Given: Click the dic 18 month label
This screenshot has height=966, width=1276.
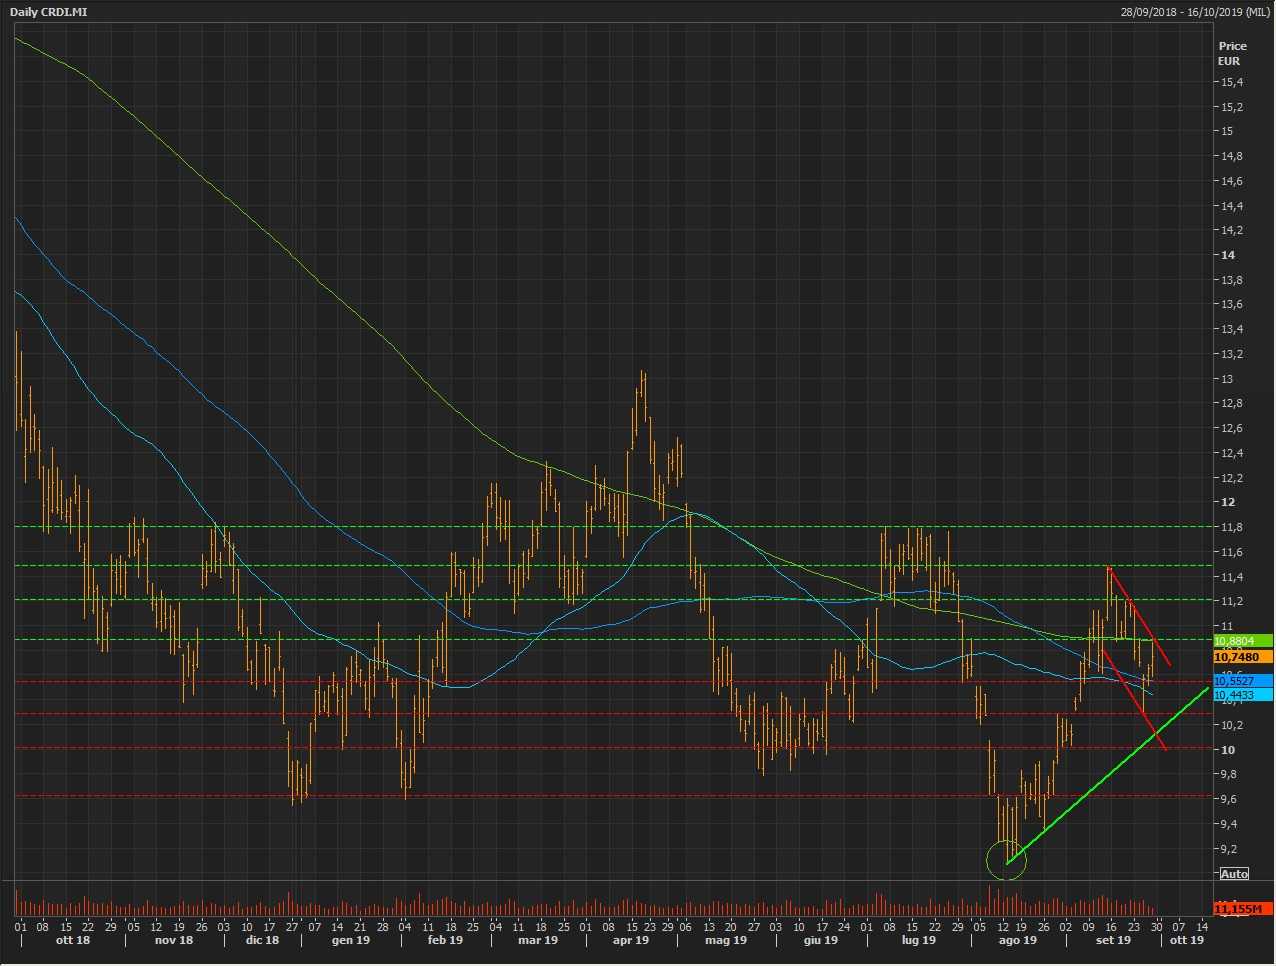Looking at the screenshot, I should 262,940.
